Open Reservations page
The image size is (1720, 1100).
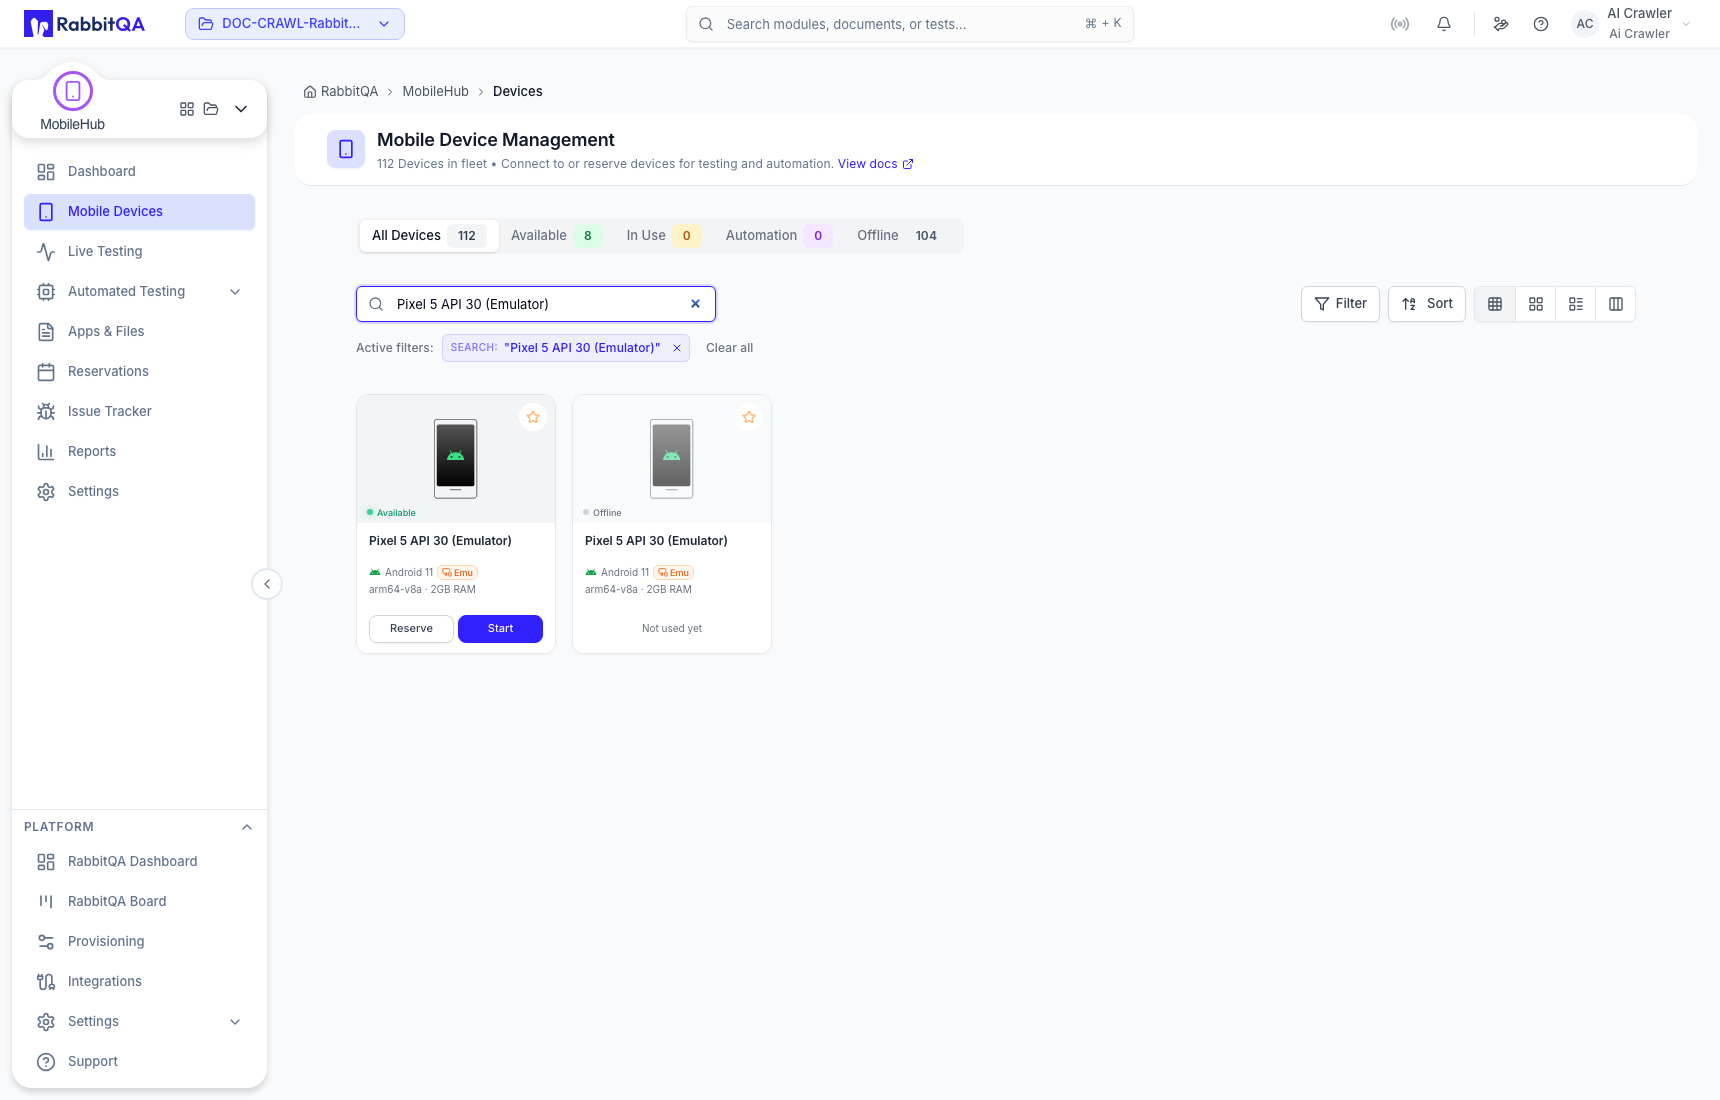tap(139, 371)
